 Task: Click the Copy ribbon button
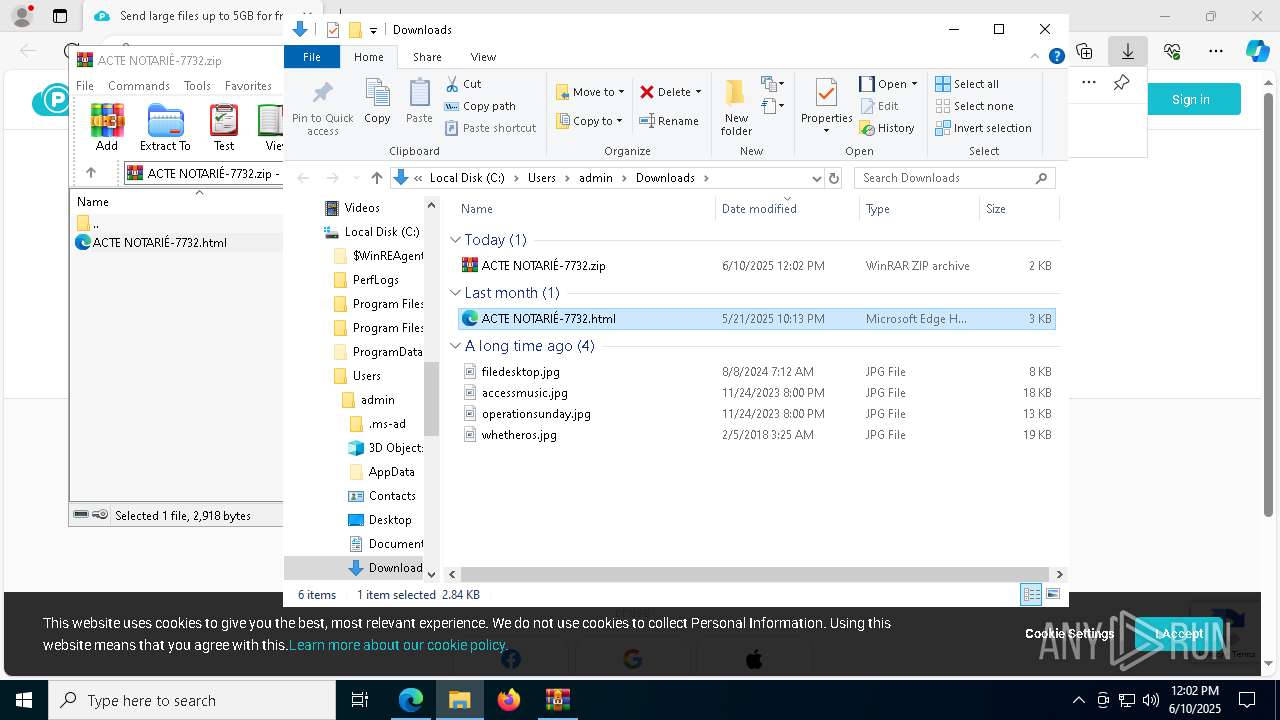(377, 102)
